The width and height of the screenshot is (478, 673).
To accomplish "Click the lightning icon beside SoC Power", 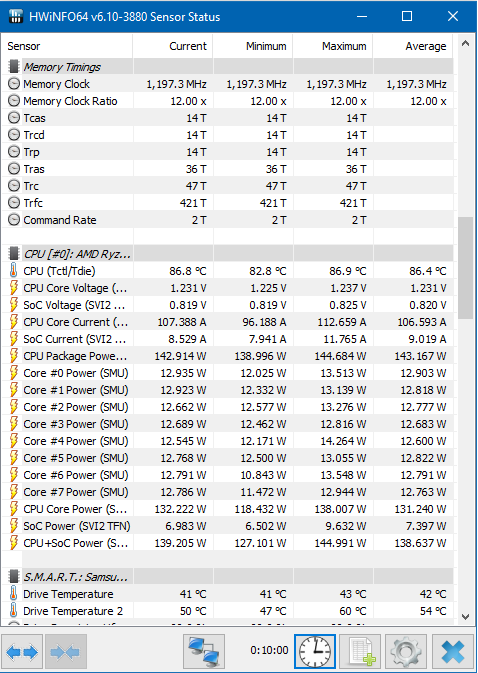I will [14, 526].
